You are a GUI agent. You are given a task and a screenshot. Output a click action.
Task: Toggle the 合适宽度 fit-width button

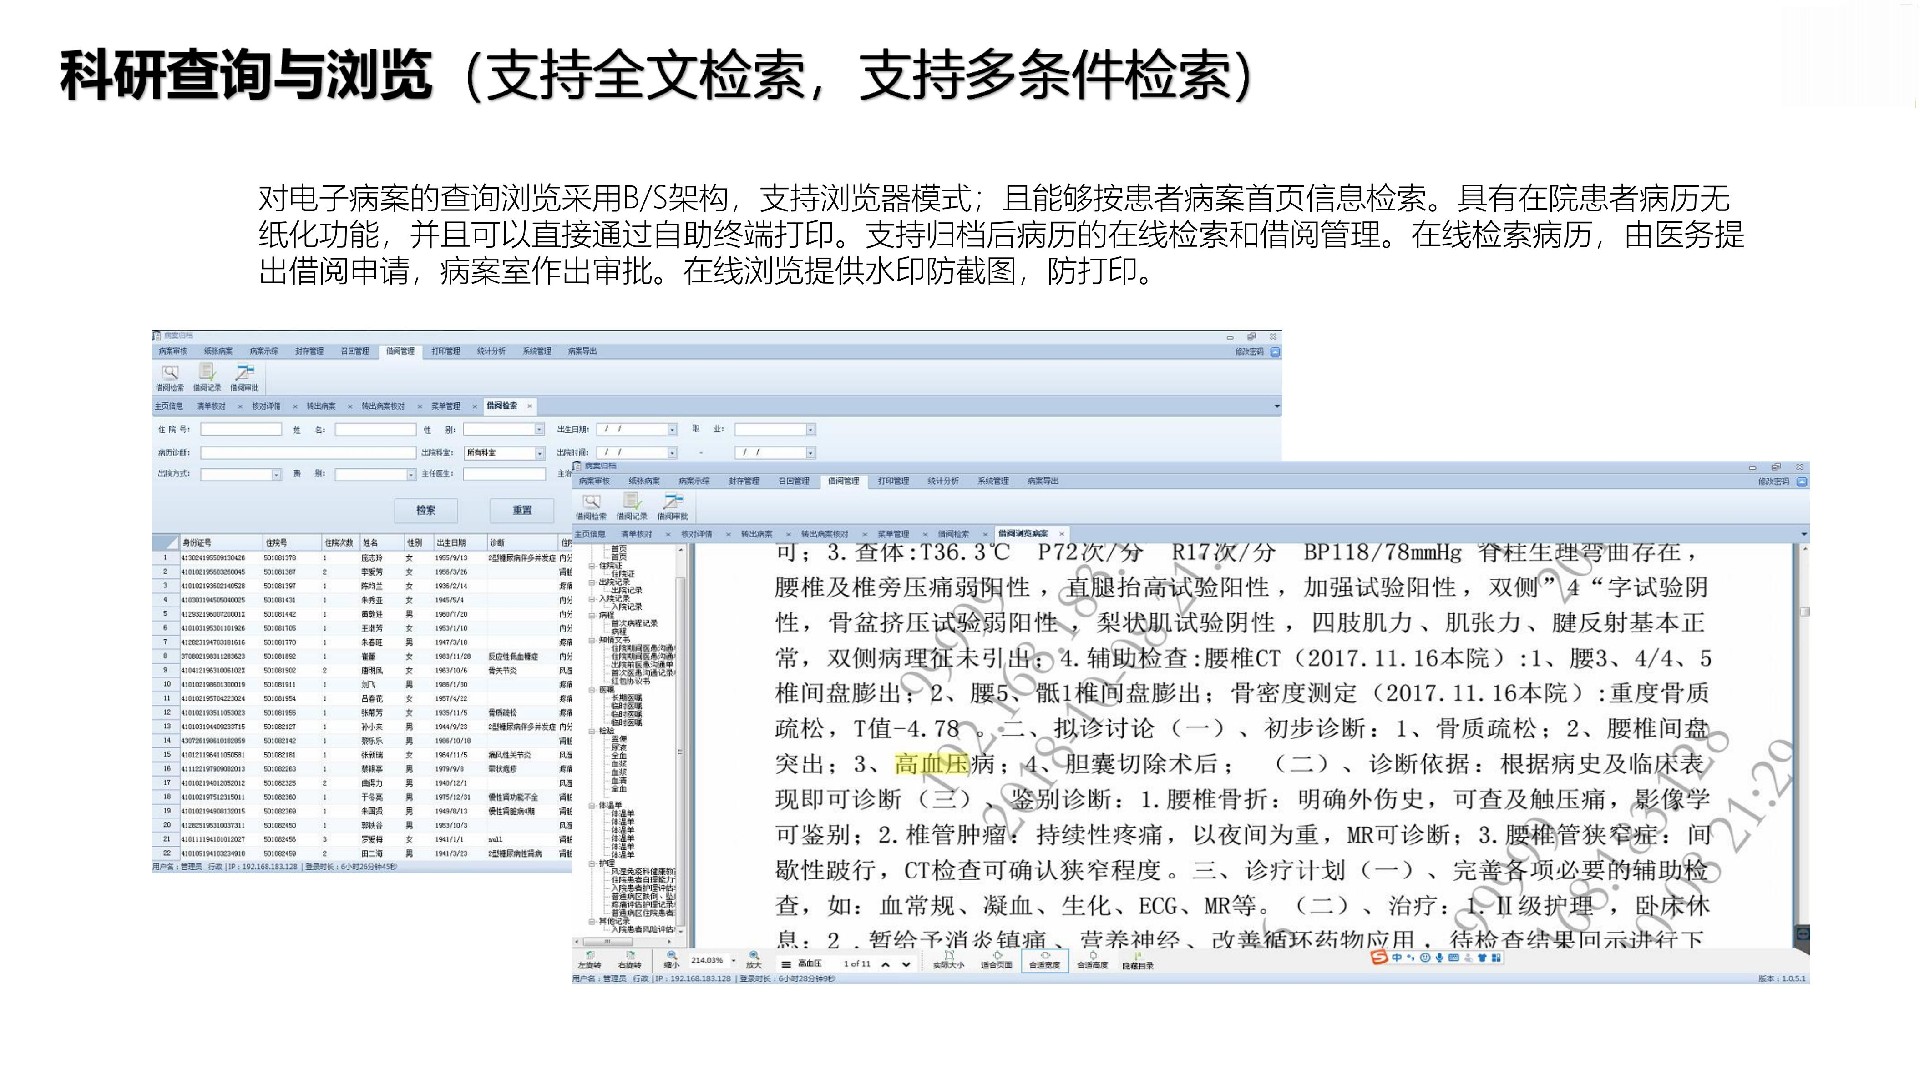tap(1044, 960)
